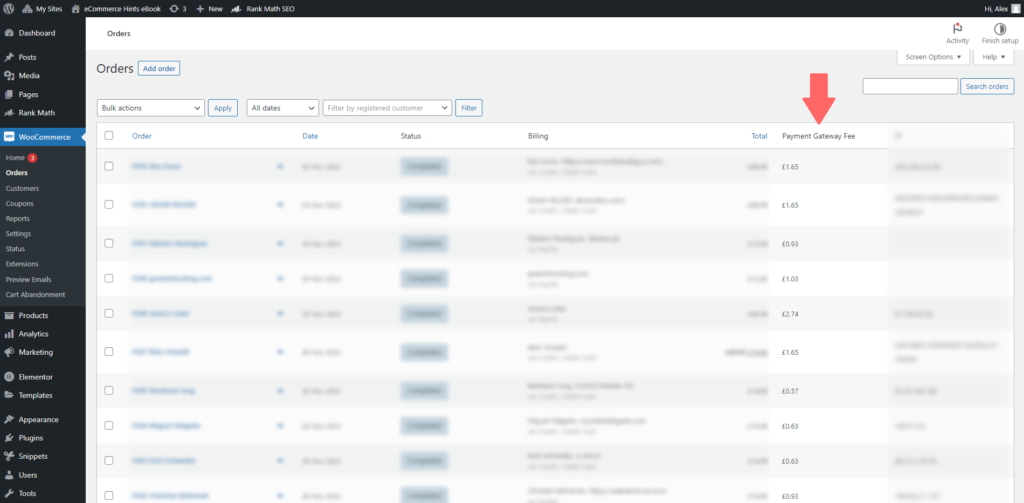Check the order row with £0.57 fee
This screenshot has height=503, width=1024.
coord(109,391)
